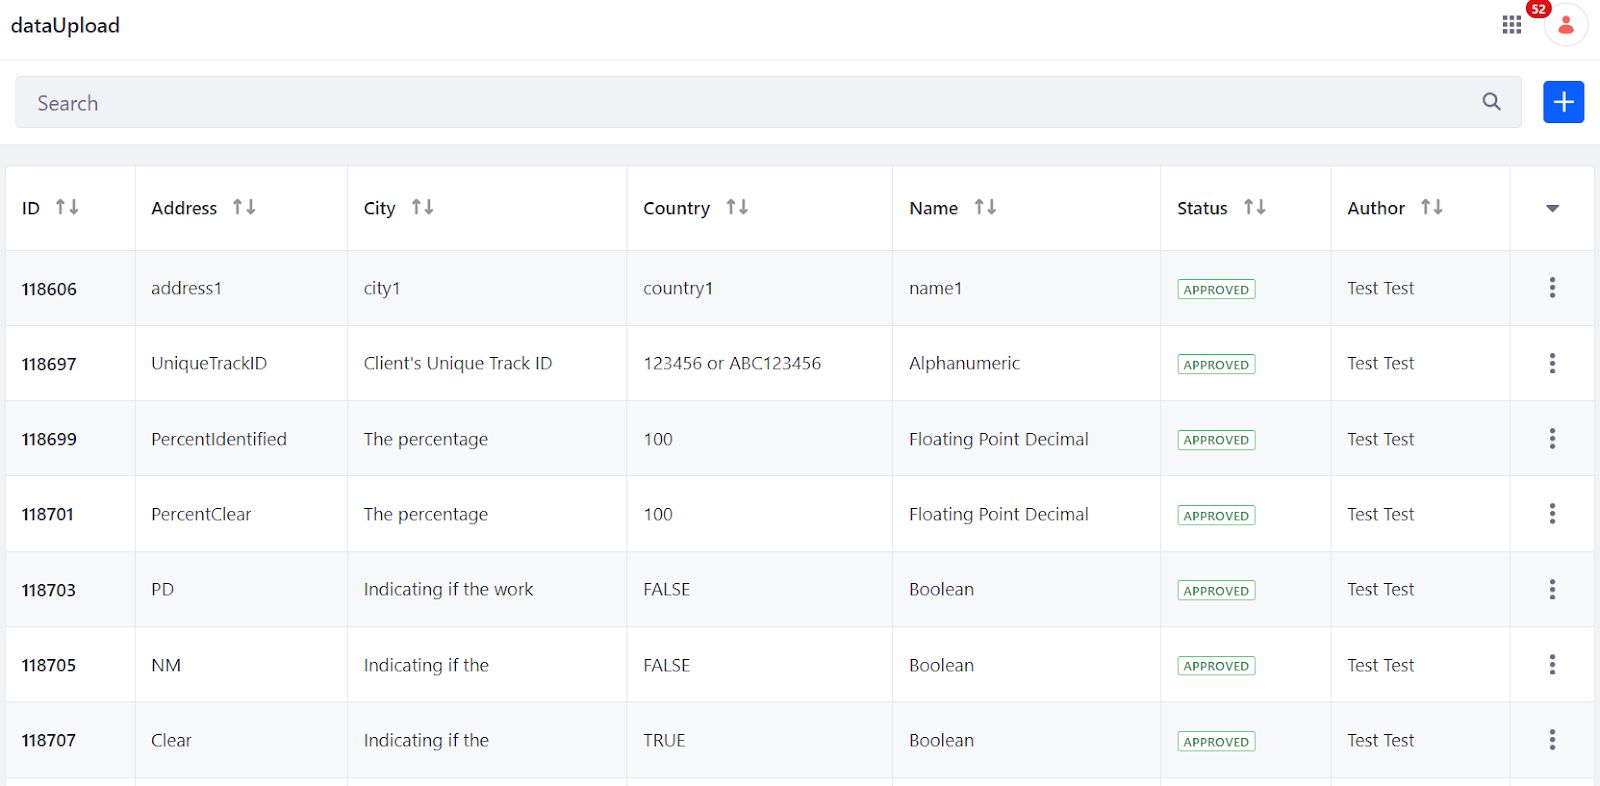Viewport: 1600px width, 786px height.
Task: Open actions menu for row 118606
Action: click(1552, 288)
